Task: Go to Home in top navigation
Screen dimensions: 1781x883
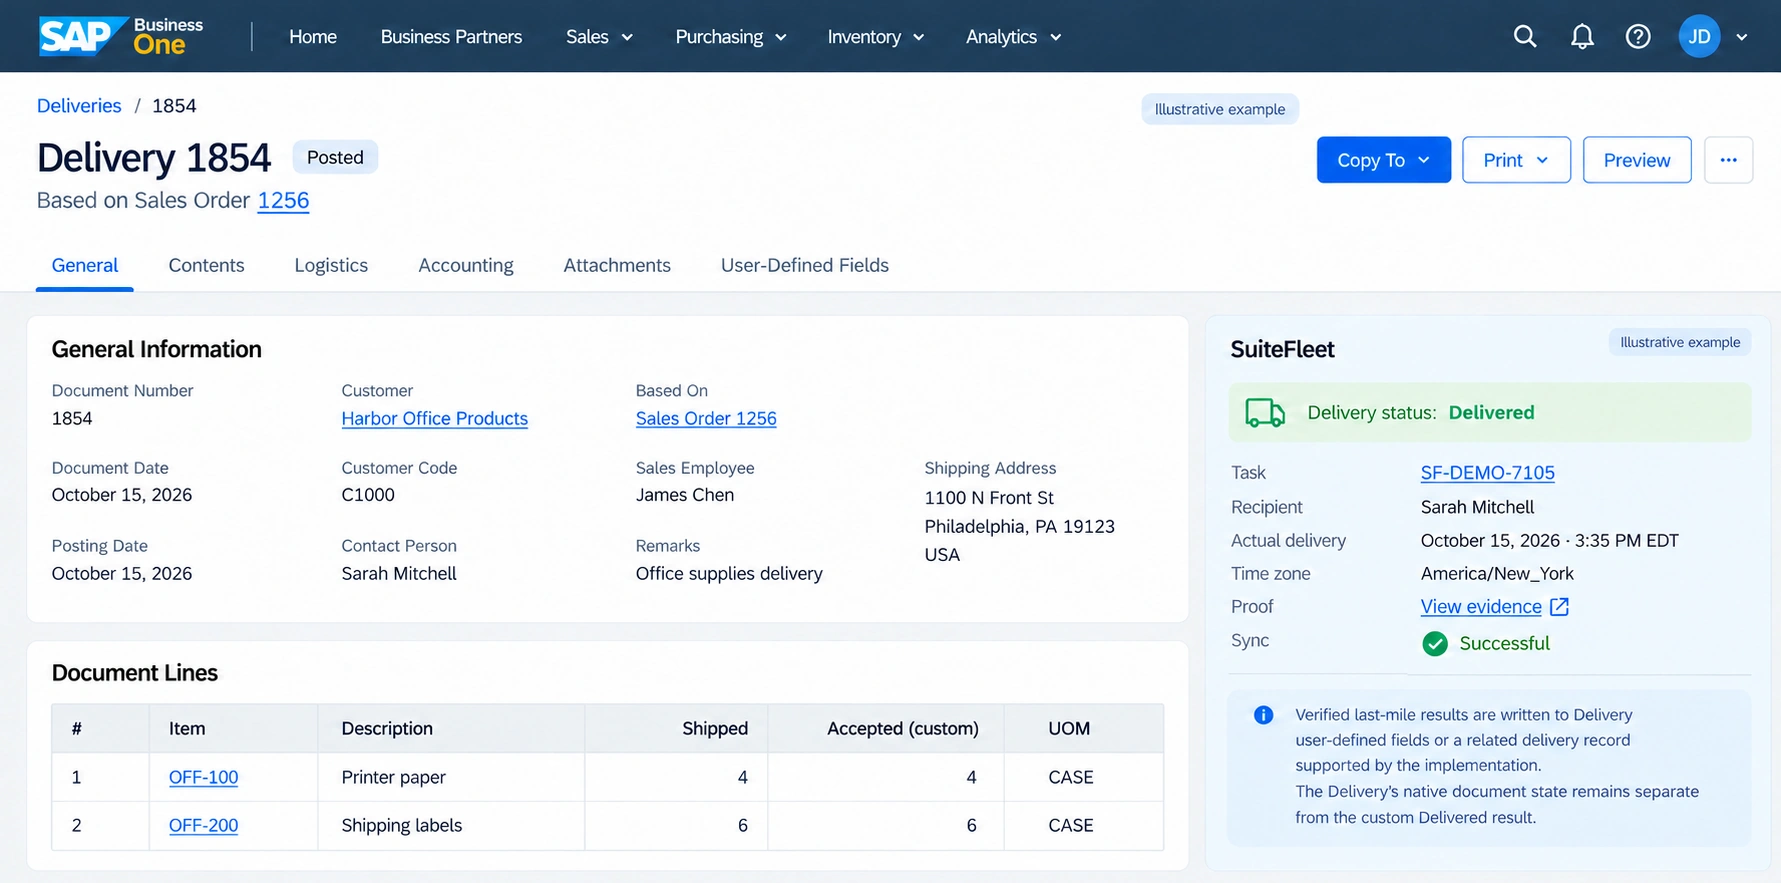Action: pos(313,37)
